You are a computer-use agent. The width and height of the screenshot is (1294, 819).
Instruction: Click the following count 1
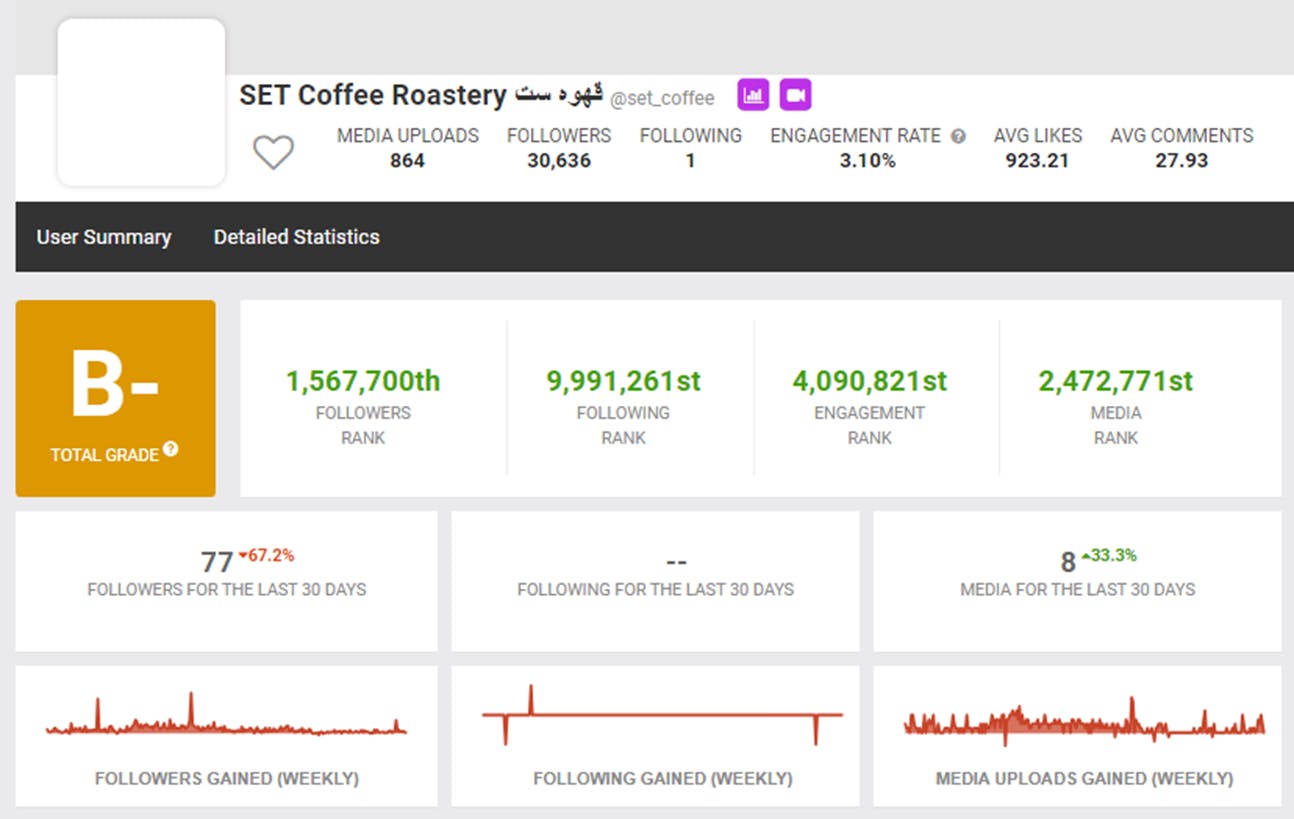click(x=690, y=161)
